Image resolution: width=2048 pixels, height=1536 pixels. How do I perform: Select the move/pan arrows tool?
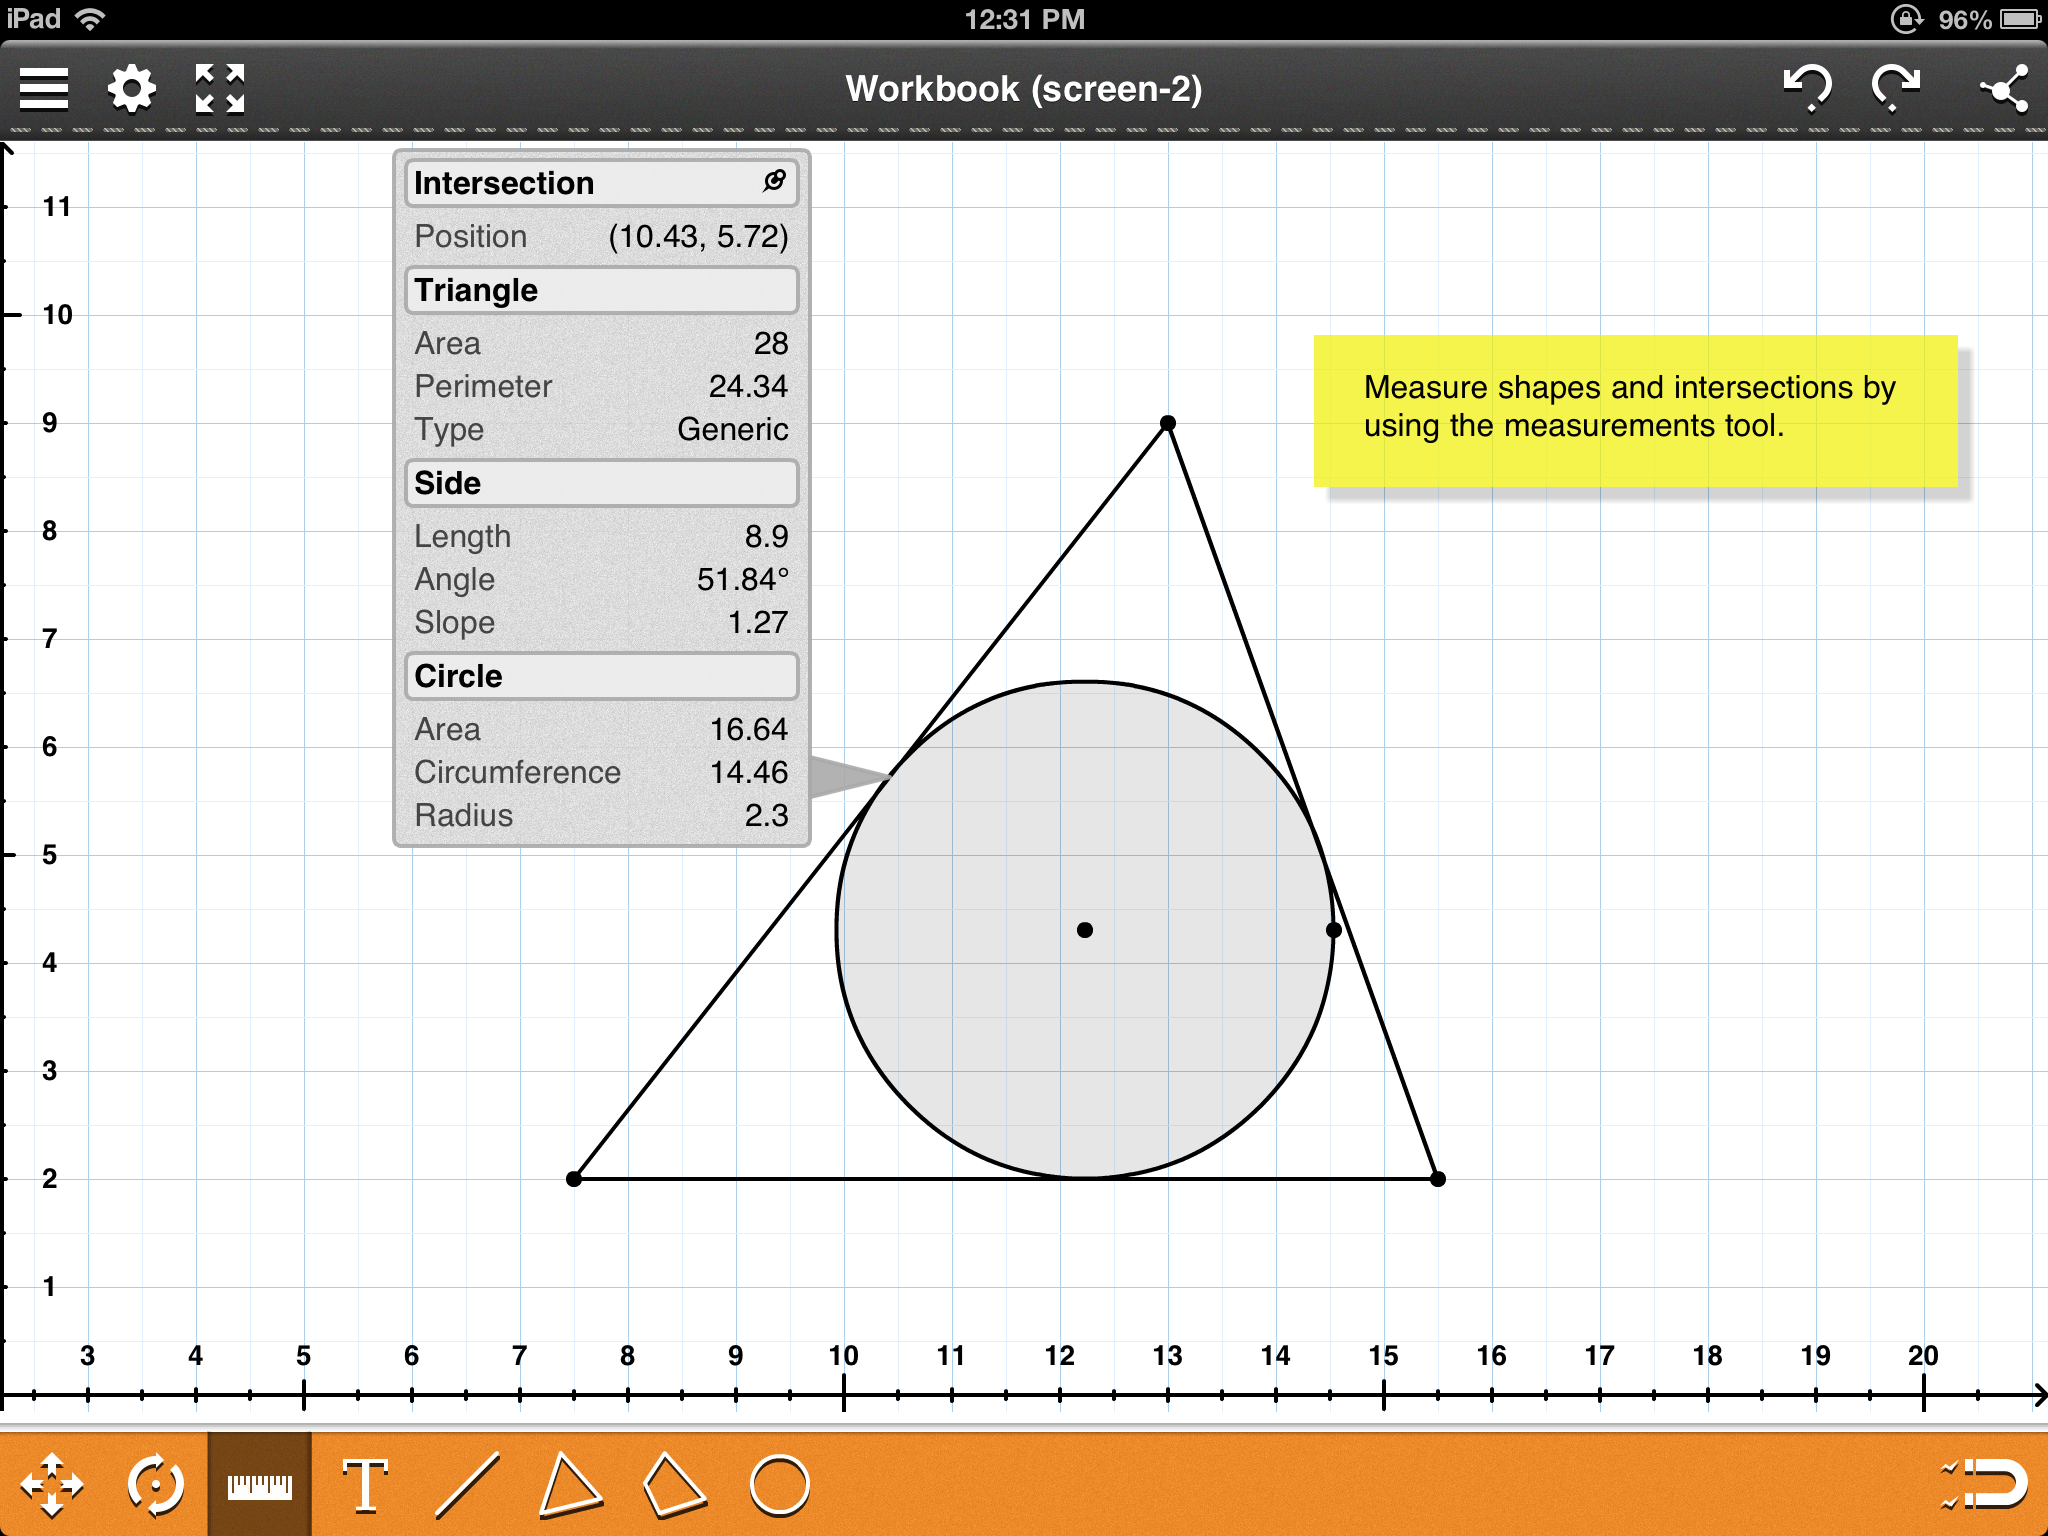click(x=52, y=1485)
